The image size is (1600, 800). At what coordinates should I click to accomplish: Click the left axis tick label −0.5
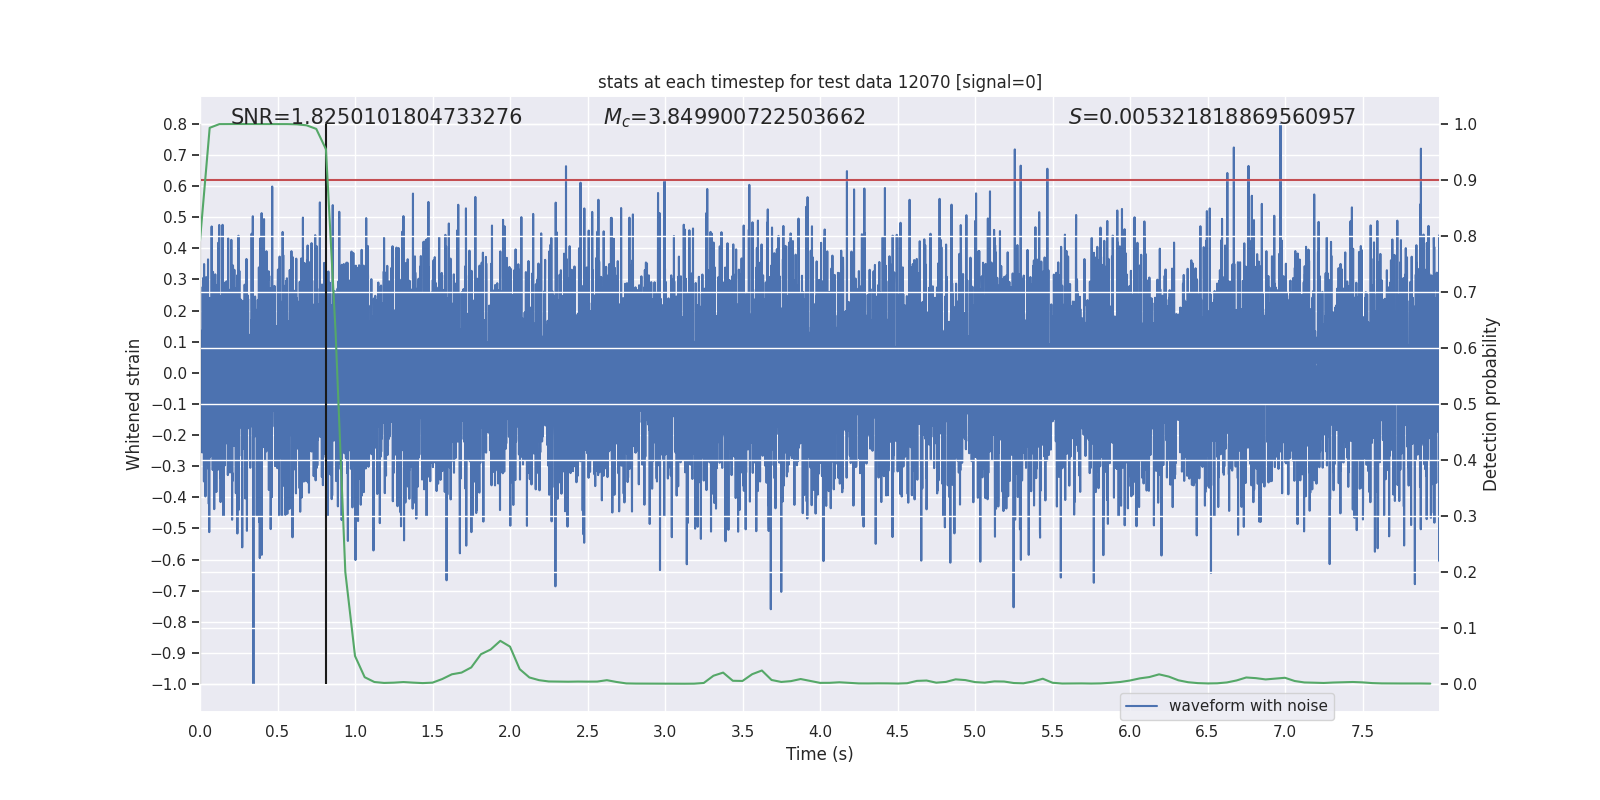pos(169,528)
